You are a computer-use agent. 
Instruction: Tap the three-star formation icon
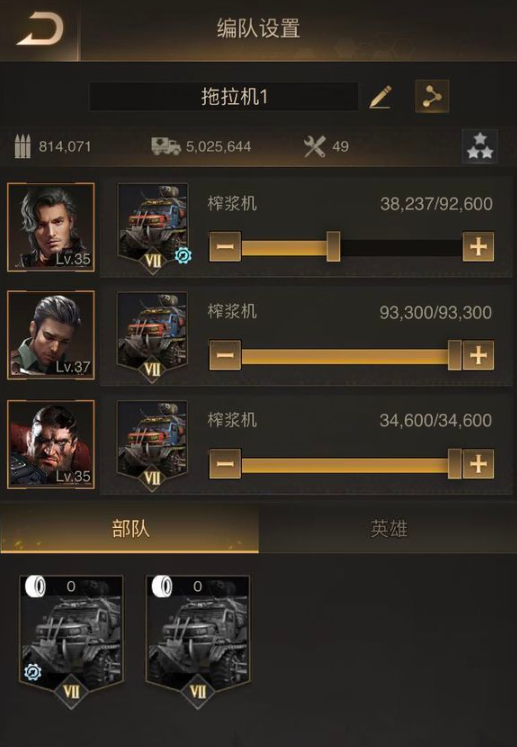click(x=480, y=146)
